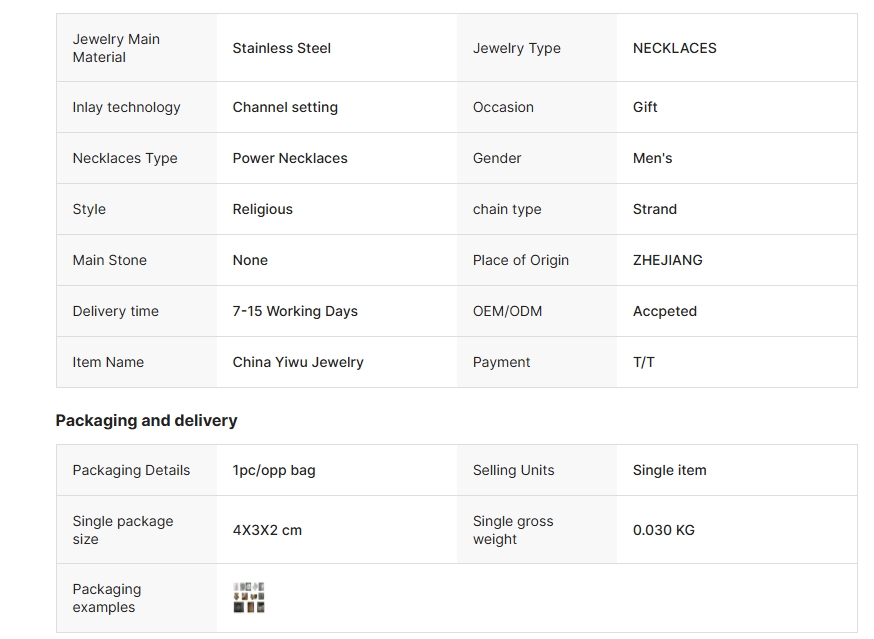Click the 0.030 KG gross weight value
Image resolution: width=874 pixels, height=639 pixels.
663,530
